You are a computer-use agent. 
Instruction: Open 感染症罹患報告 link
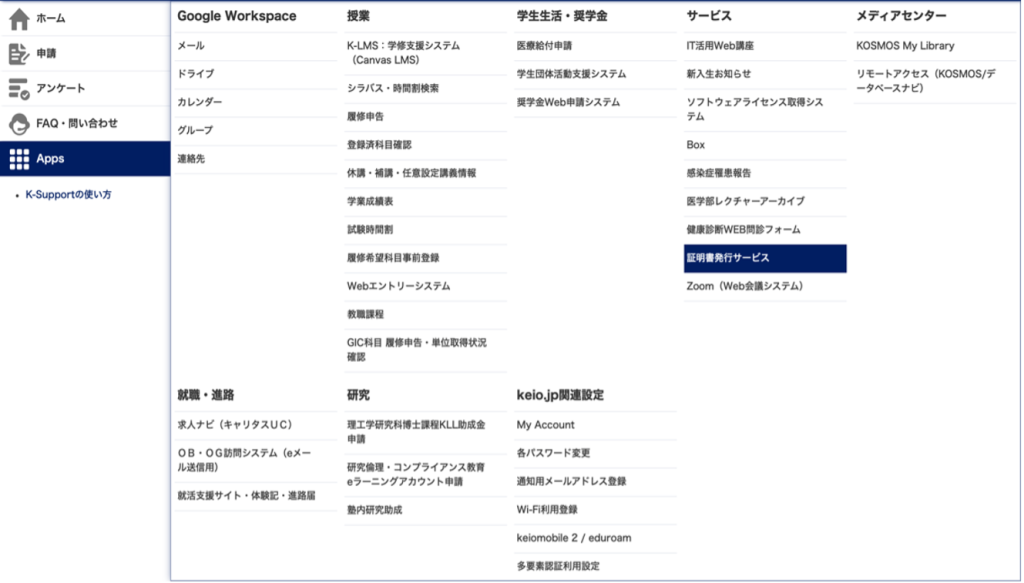click(718, 173)
